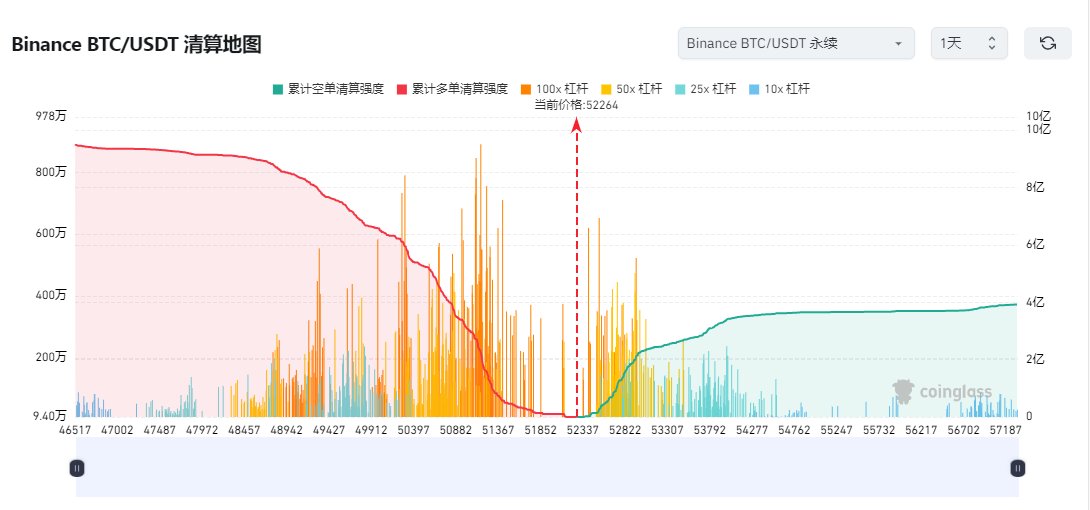This screenshot has width=1090, height=510.
Task: Click the 47487 x-axis price label
Action: tap(159, 430)
